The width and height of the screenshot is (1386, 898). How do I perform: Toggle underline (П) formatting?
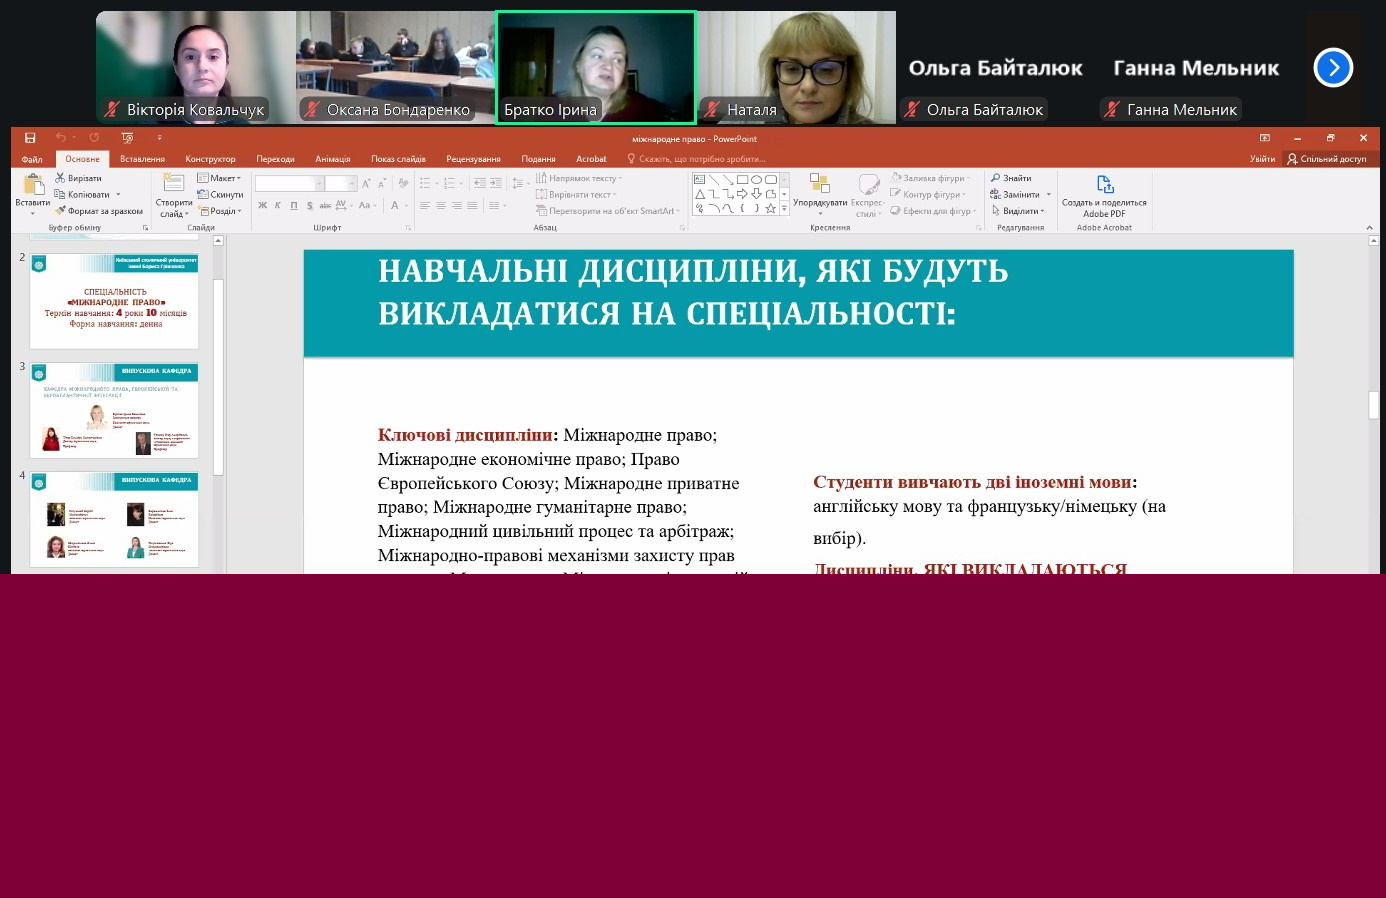click(x=293, y=204)
